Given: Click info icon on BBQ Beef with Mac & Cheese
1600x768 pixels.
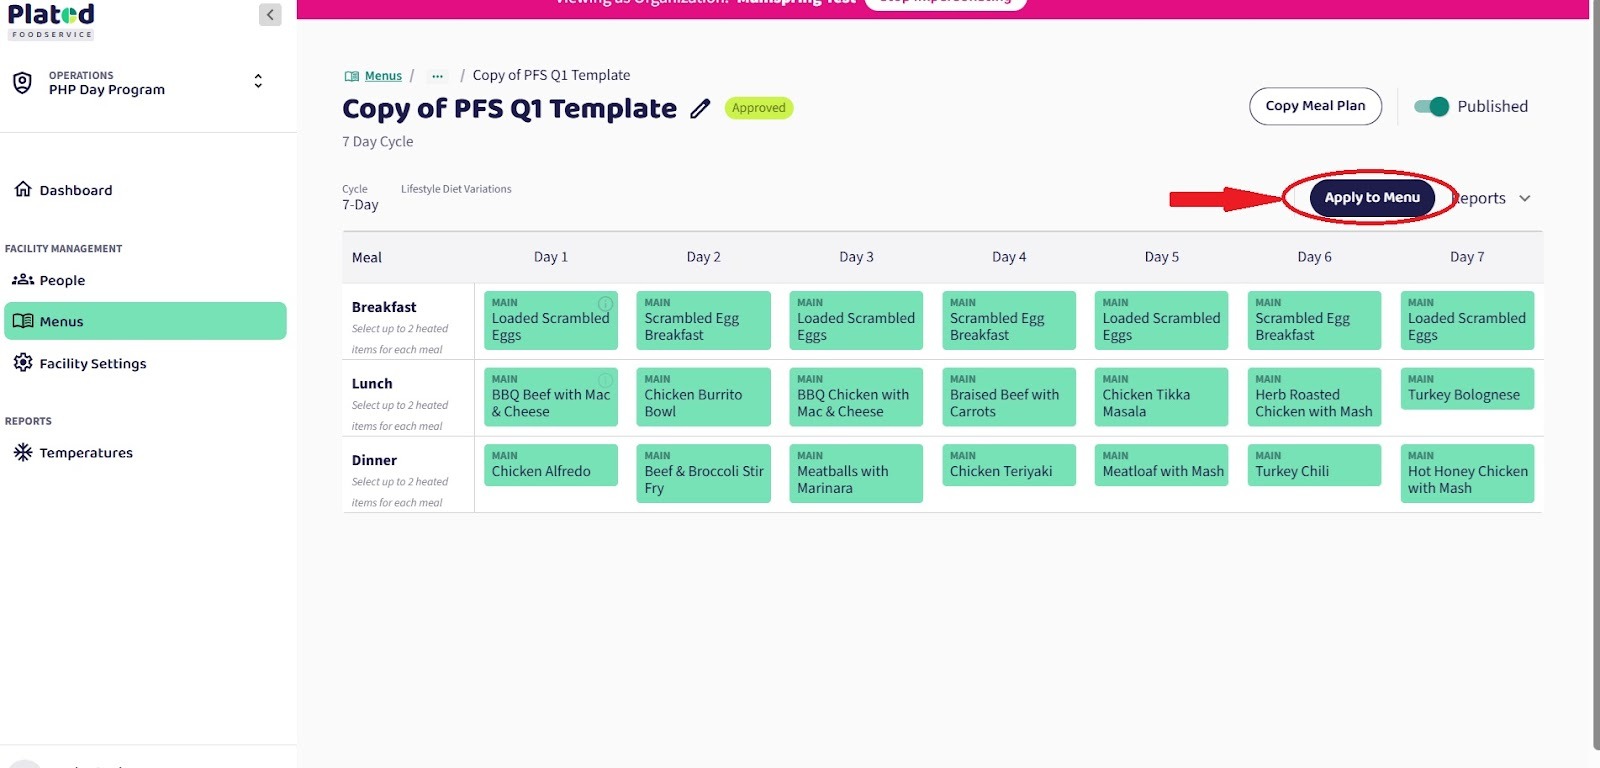Looking at the screenshot, I should 605,380.
